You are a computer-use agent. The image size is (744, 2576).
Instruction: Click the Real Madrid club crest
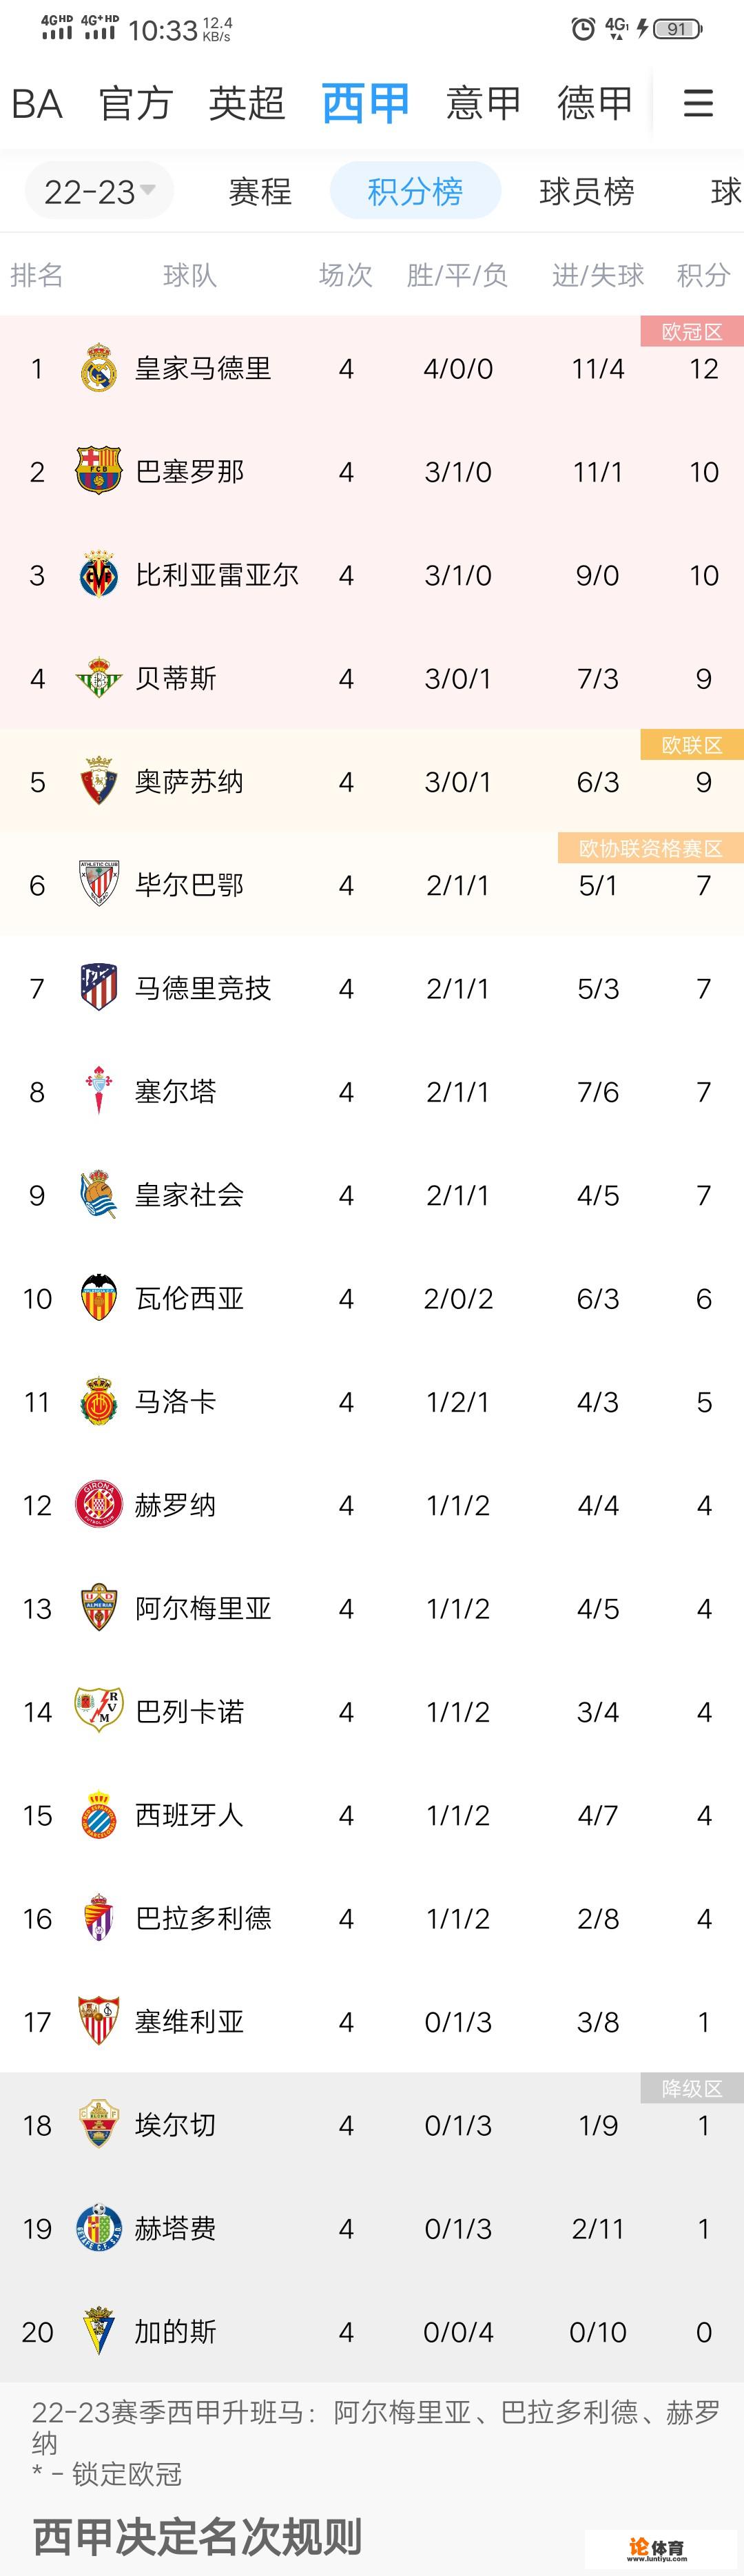click(98, 368)
